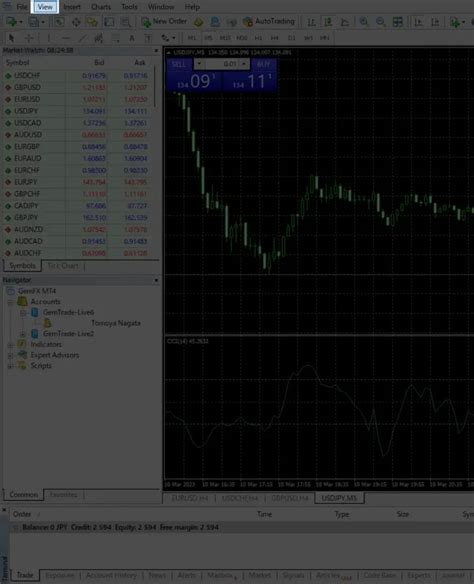Click the New Order button
The width and height of the screenshot is (474, 584).
tap(164, 22)
